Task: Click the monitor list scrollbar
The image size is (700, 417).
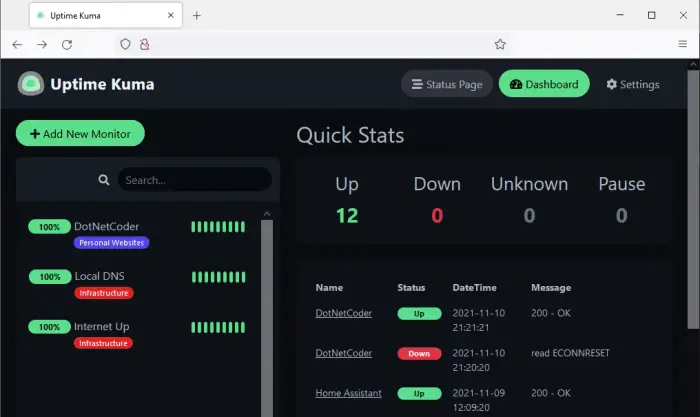Action: point(267,318)
